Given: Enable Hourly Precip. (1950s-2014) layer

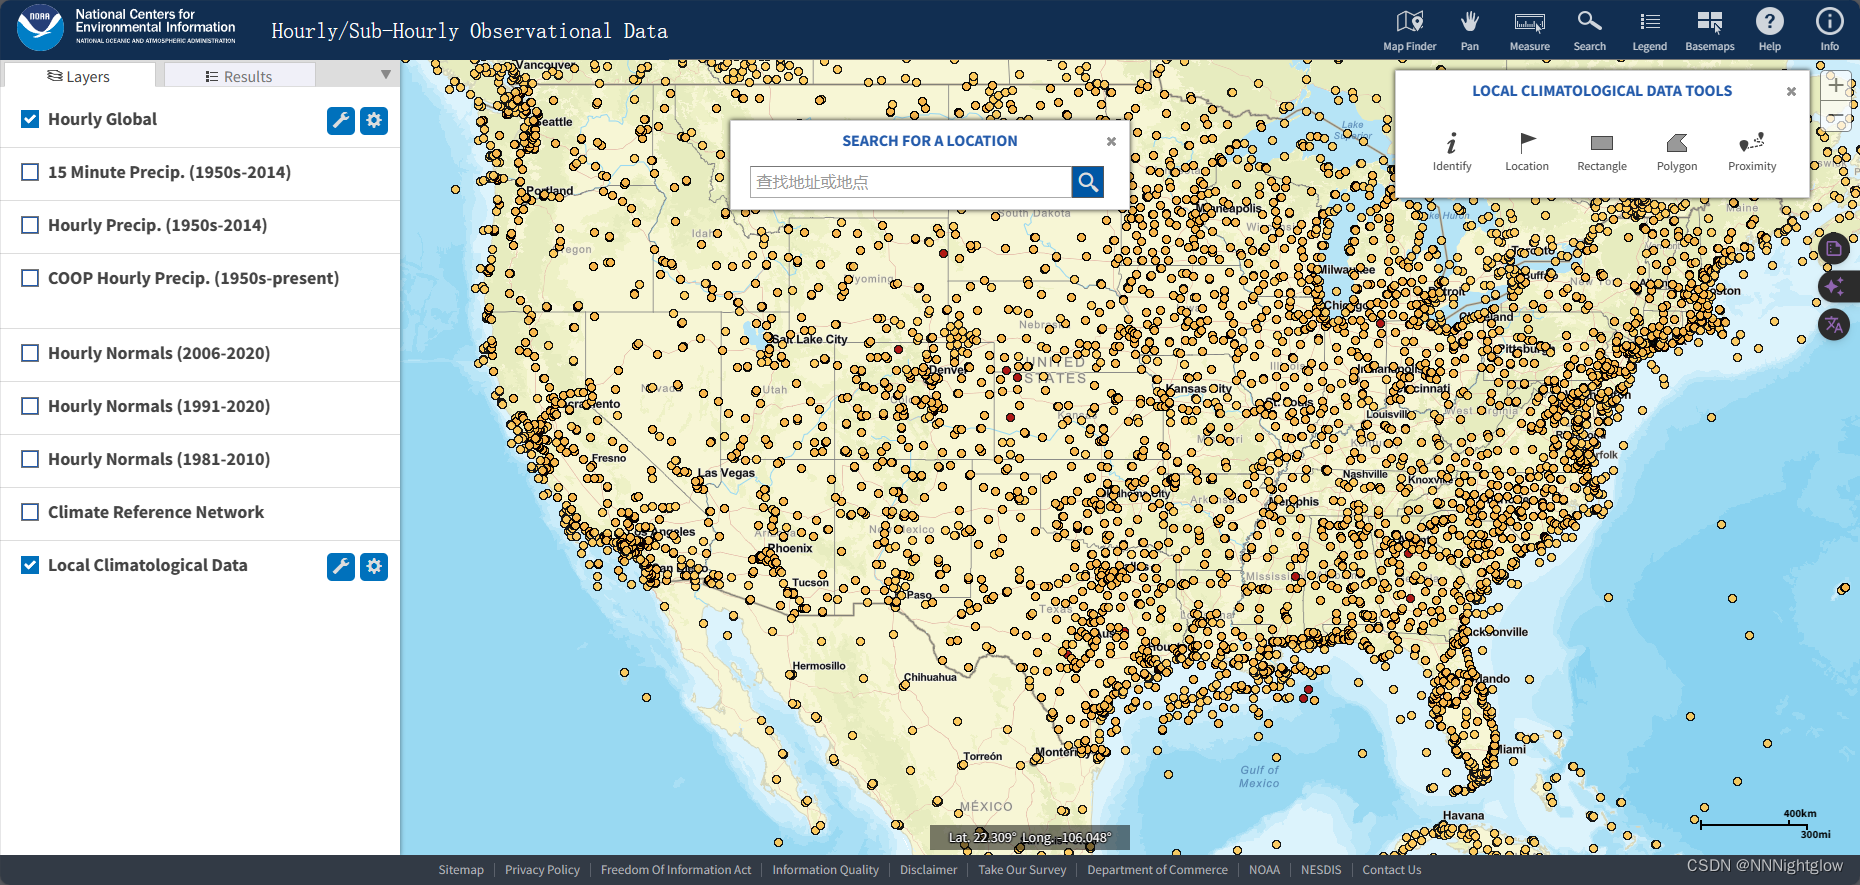Looking at the screenshot, I should click(30, 225).
